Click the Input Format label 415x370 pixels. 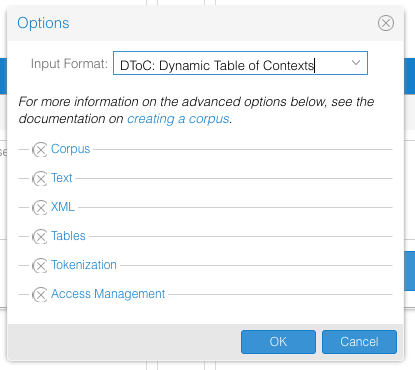(69, 63)
